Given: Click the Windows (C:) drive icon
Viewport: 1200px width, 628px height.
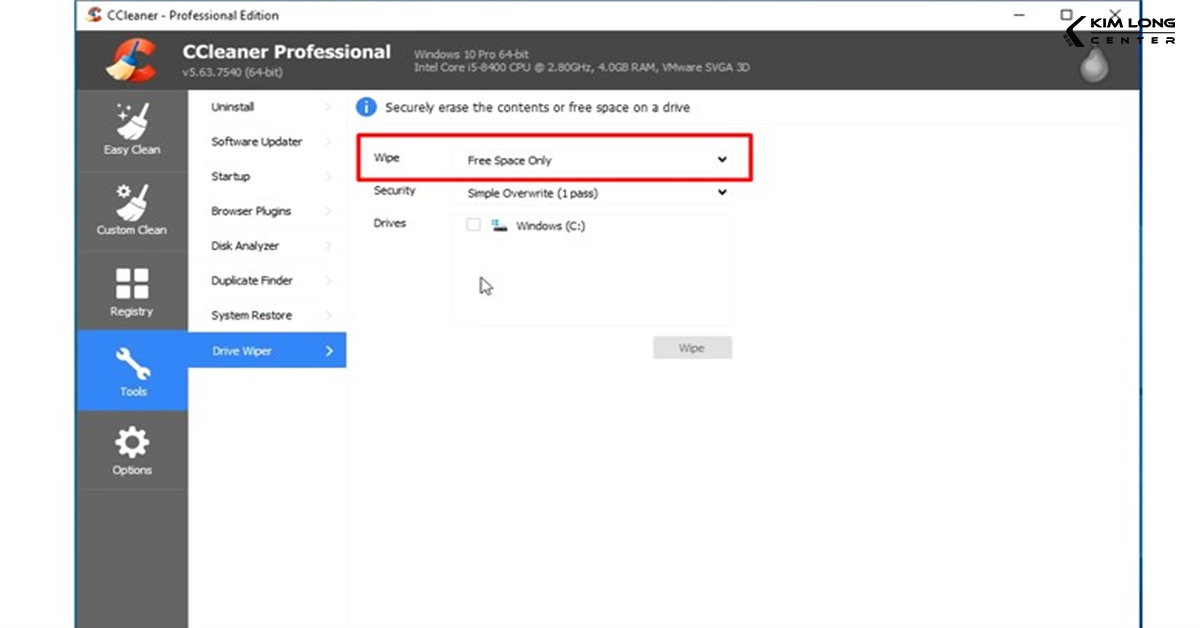Looking at the screenshot, I should [499, 226].
